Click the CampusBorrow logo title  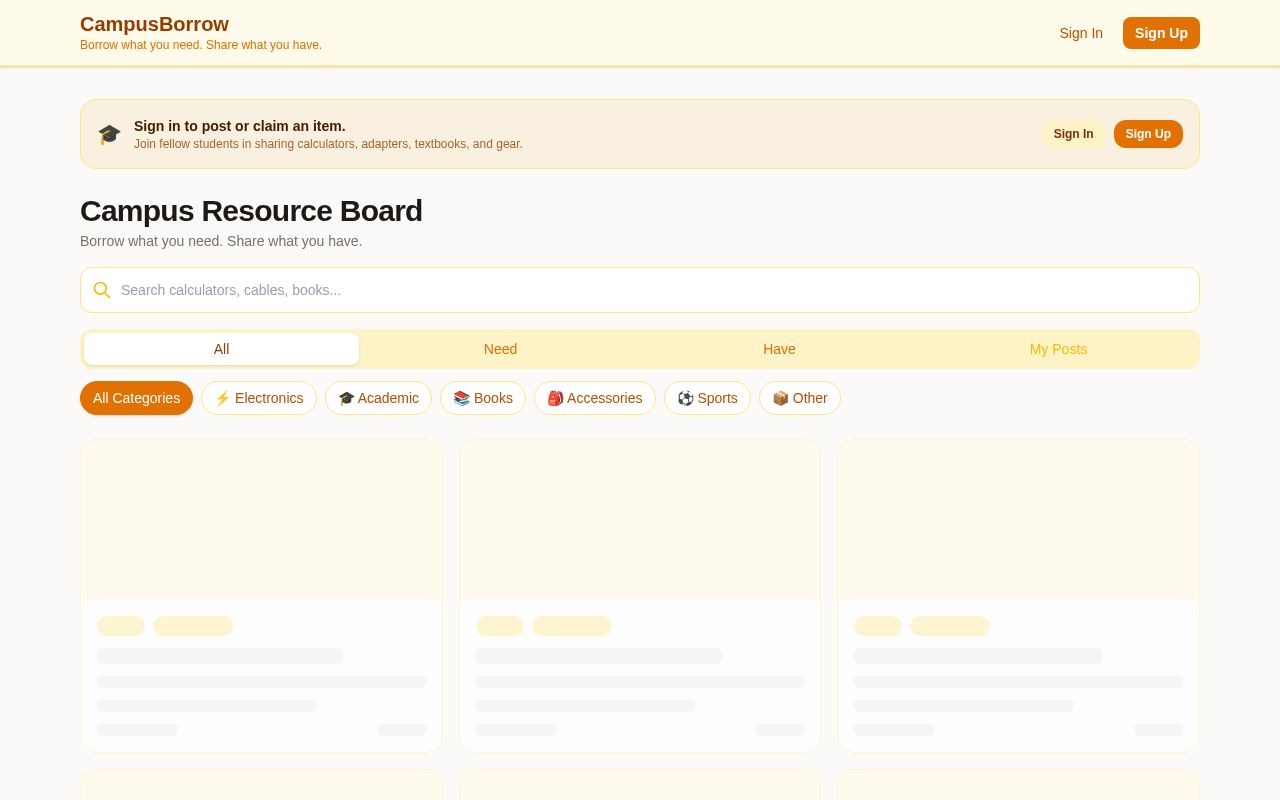(154, 24)
